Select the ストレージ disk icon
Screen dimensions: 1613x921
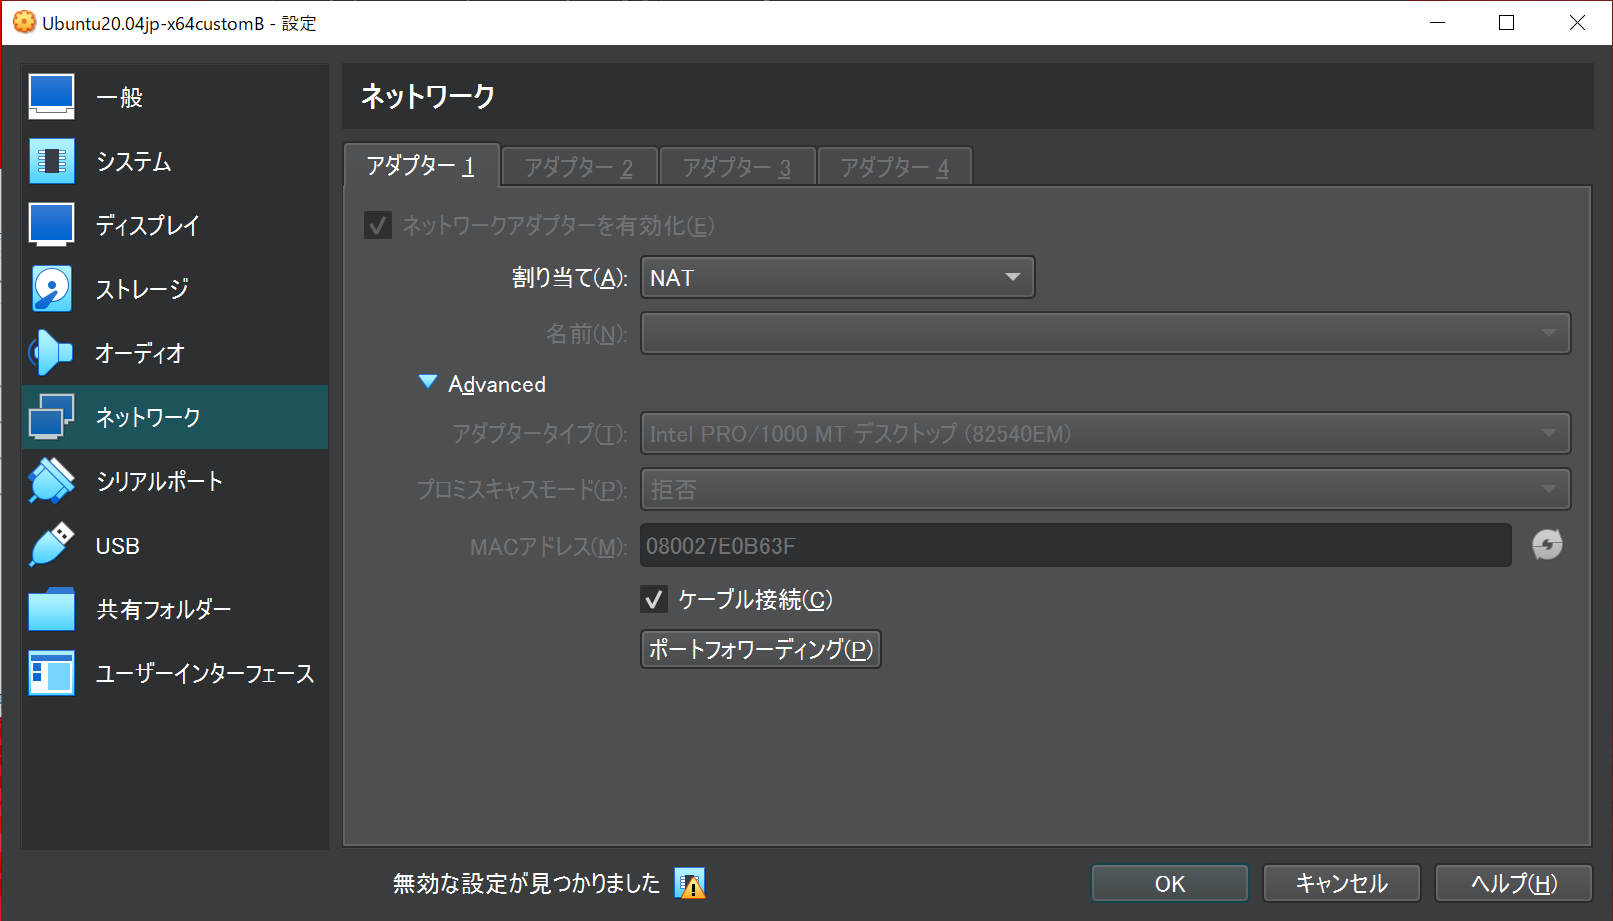[x=51, y=289]
